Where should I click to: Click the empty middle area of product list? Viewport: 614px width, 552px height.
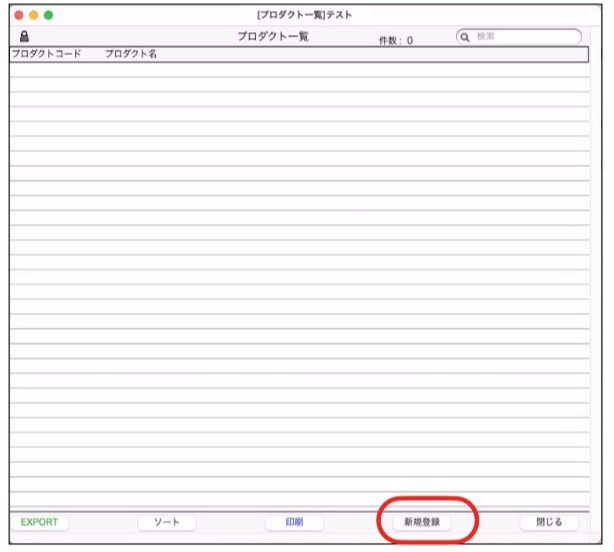pyautogui.click(x=300, y=280)
